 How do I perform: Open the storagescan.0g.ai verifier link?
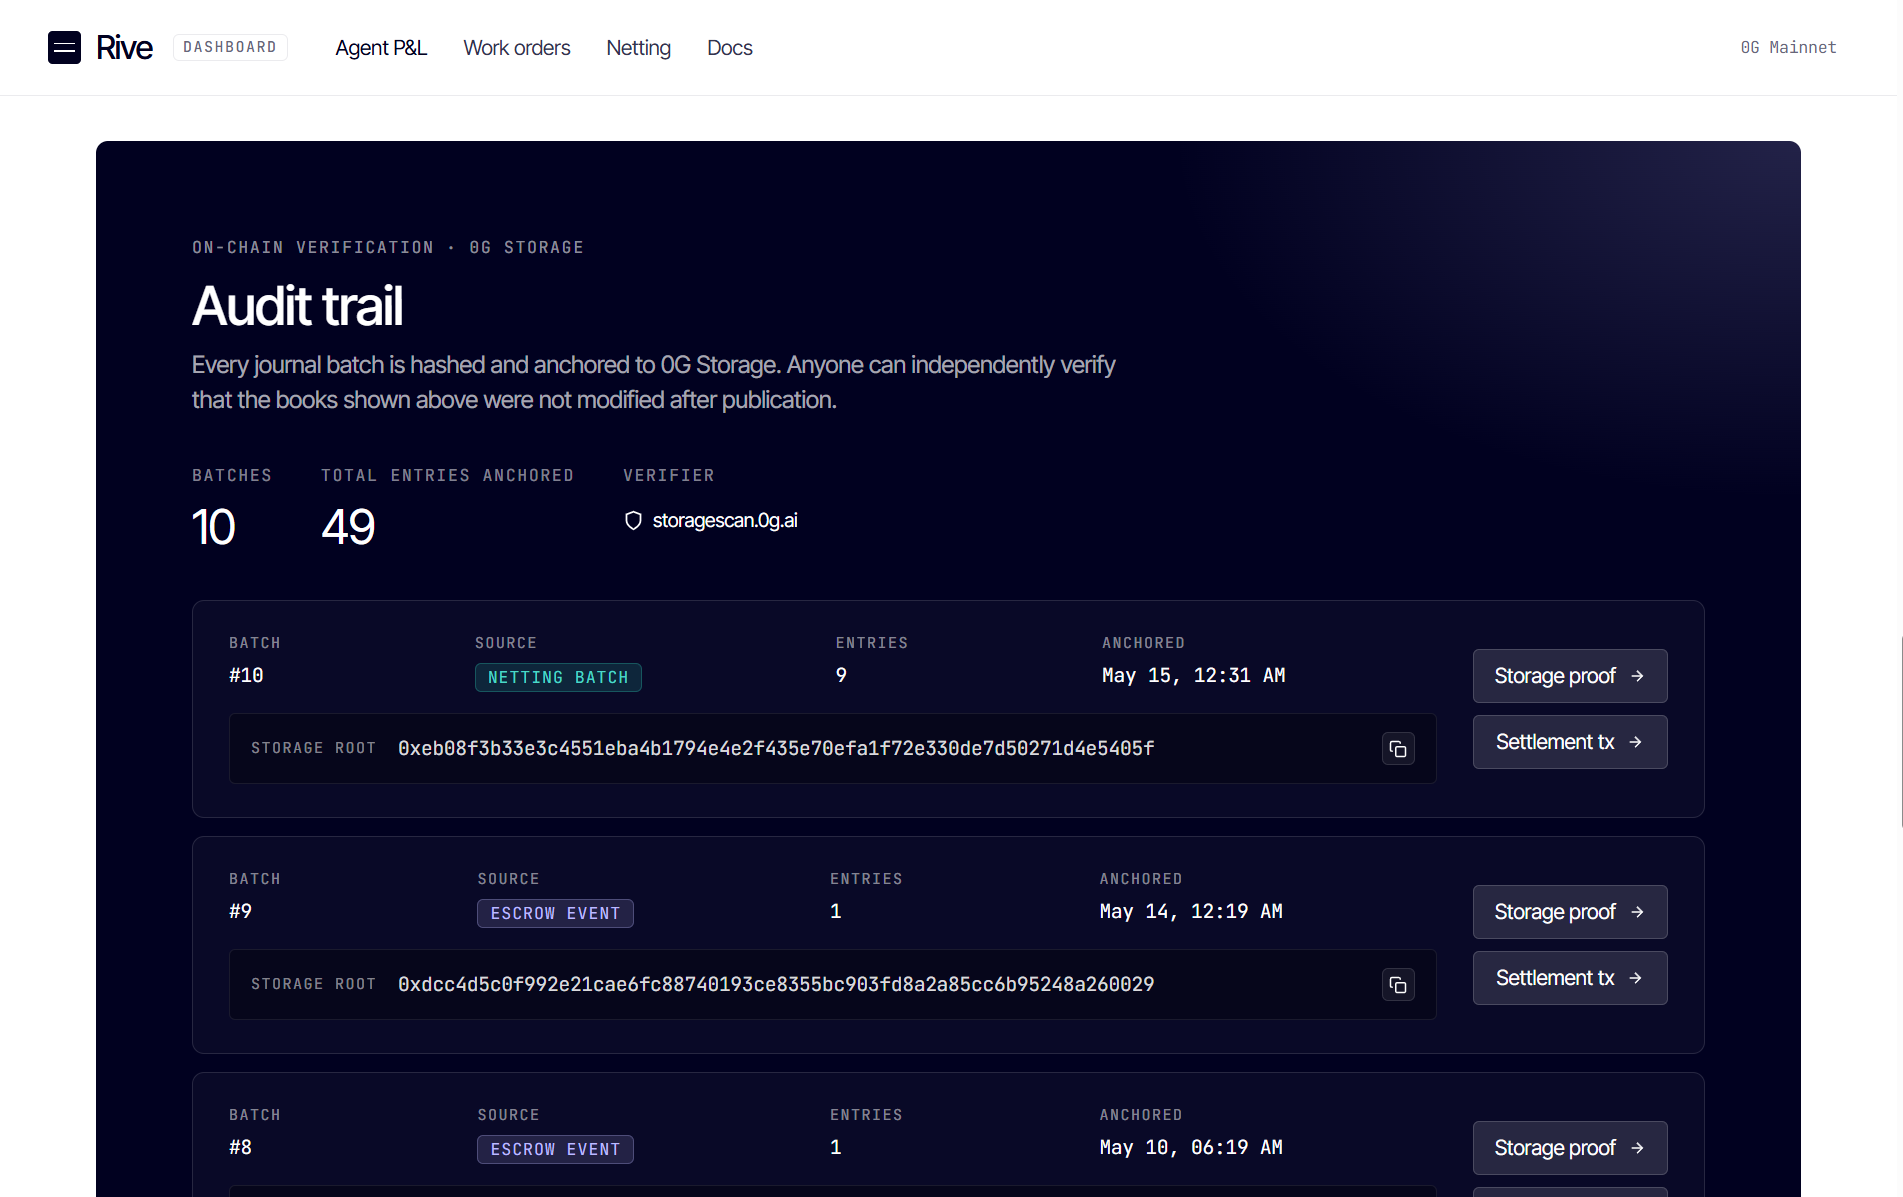coord(725,521)
